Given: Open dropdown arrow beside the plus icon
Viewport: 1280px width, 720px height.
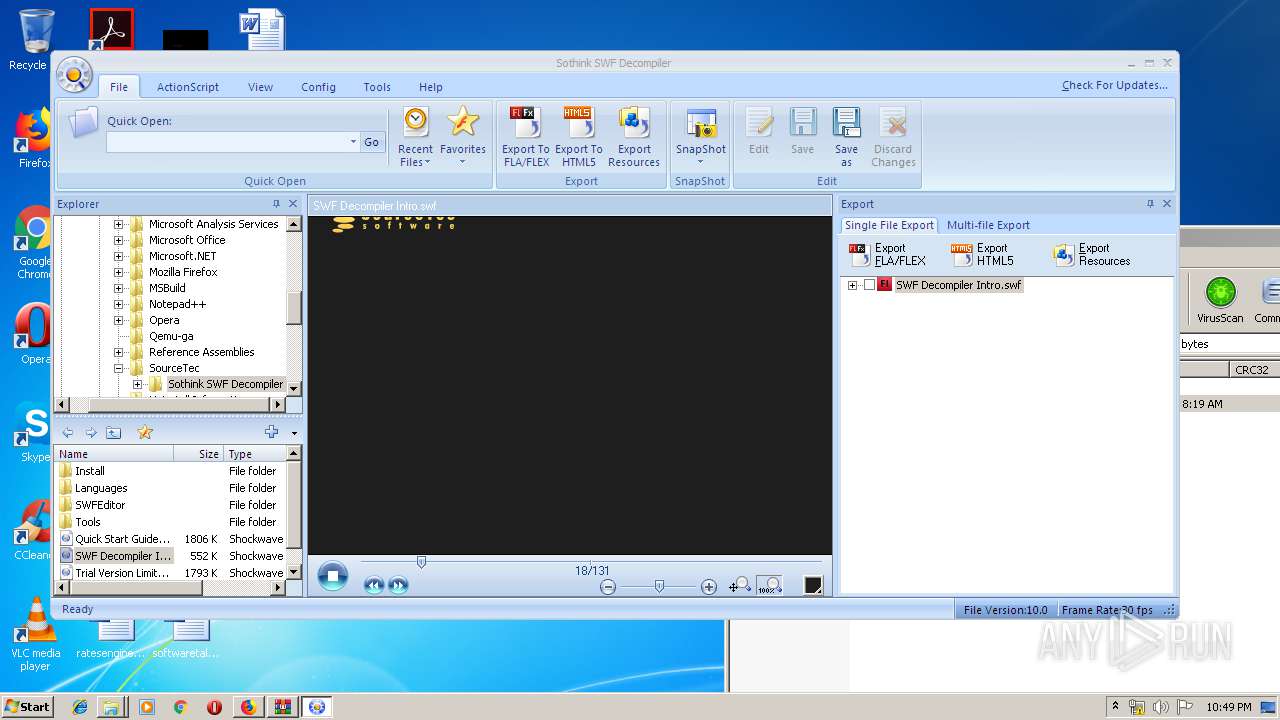Looking at the screenshot, I should tap(294, 433).
